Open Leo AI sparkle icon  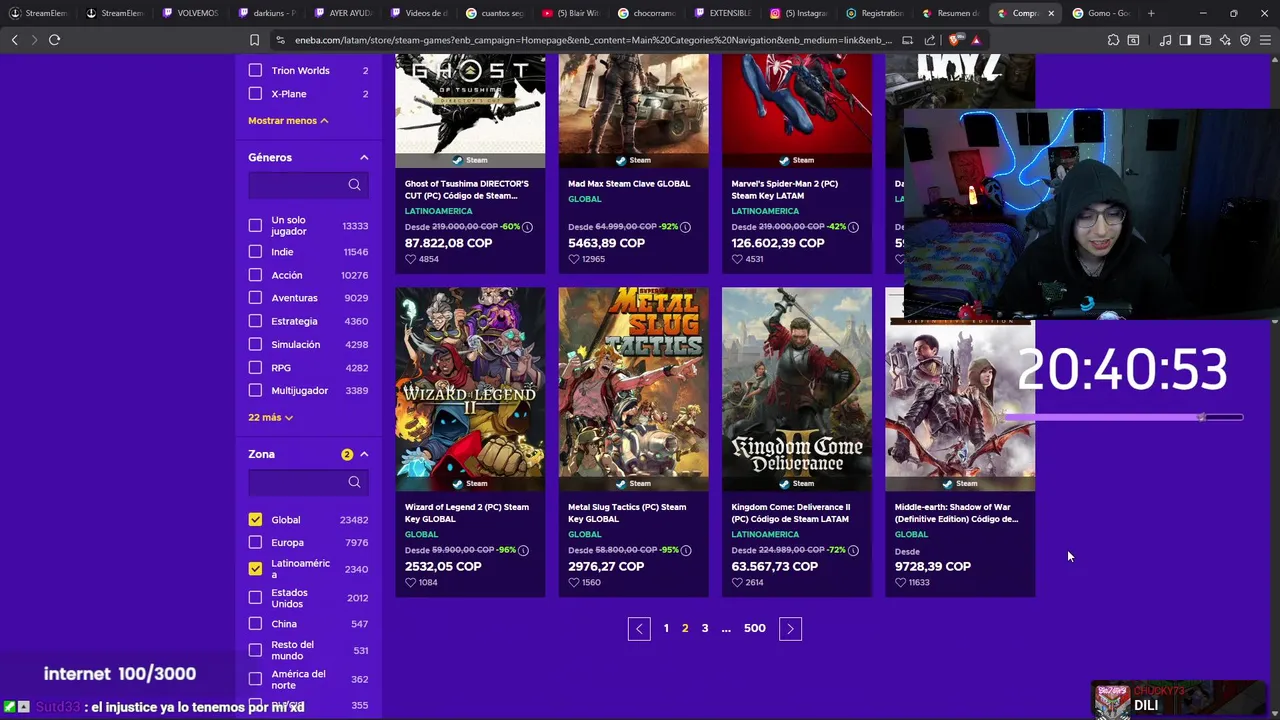pos(1225,40)
